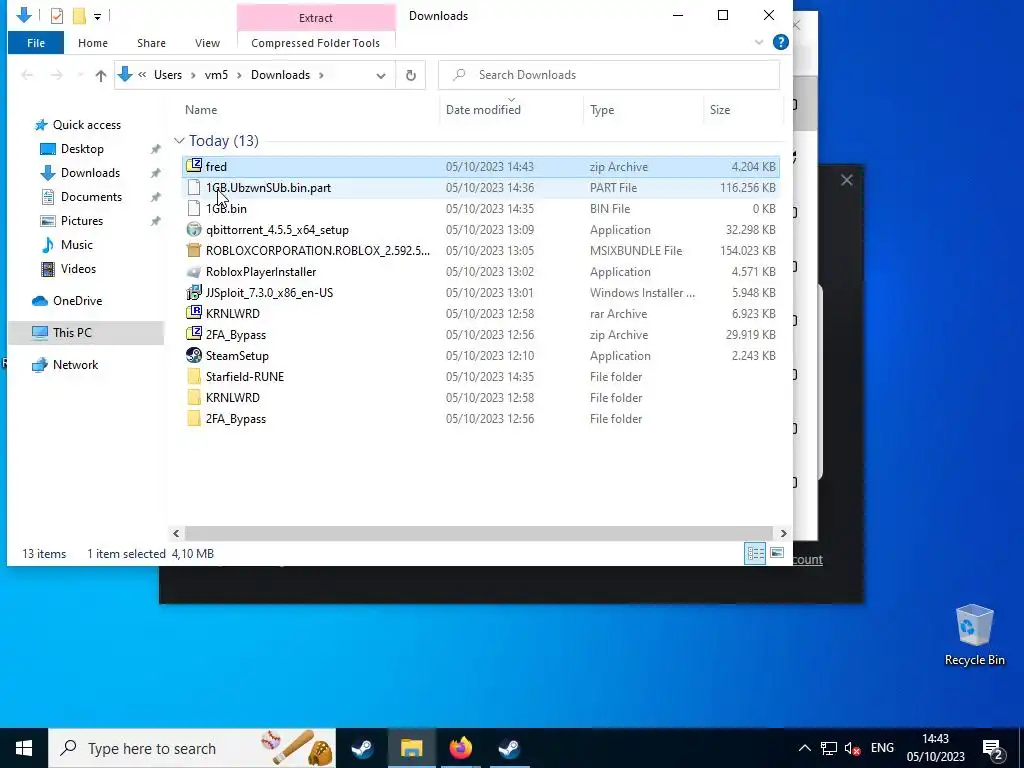The height and width of the screenshot is (768, 1024).
Task: Click the RobloxPlayerInstaller application icon
Action: pyautogui.click(x=194, y=272)
